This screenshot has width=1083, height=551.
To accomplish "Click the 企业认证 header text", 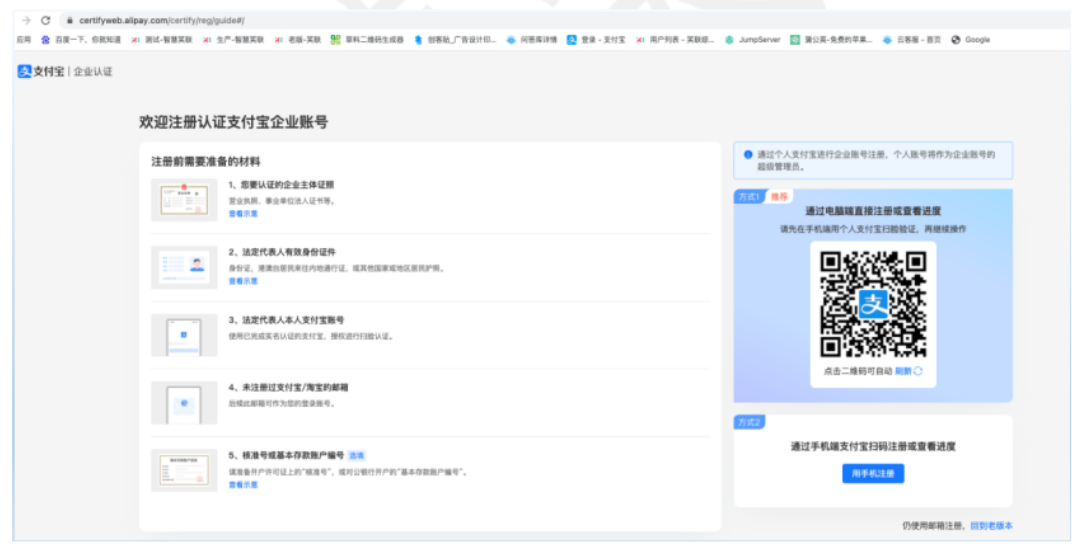I will (93, 72).
